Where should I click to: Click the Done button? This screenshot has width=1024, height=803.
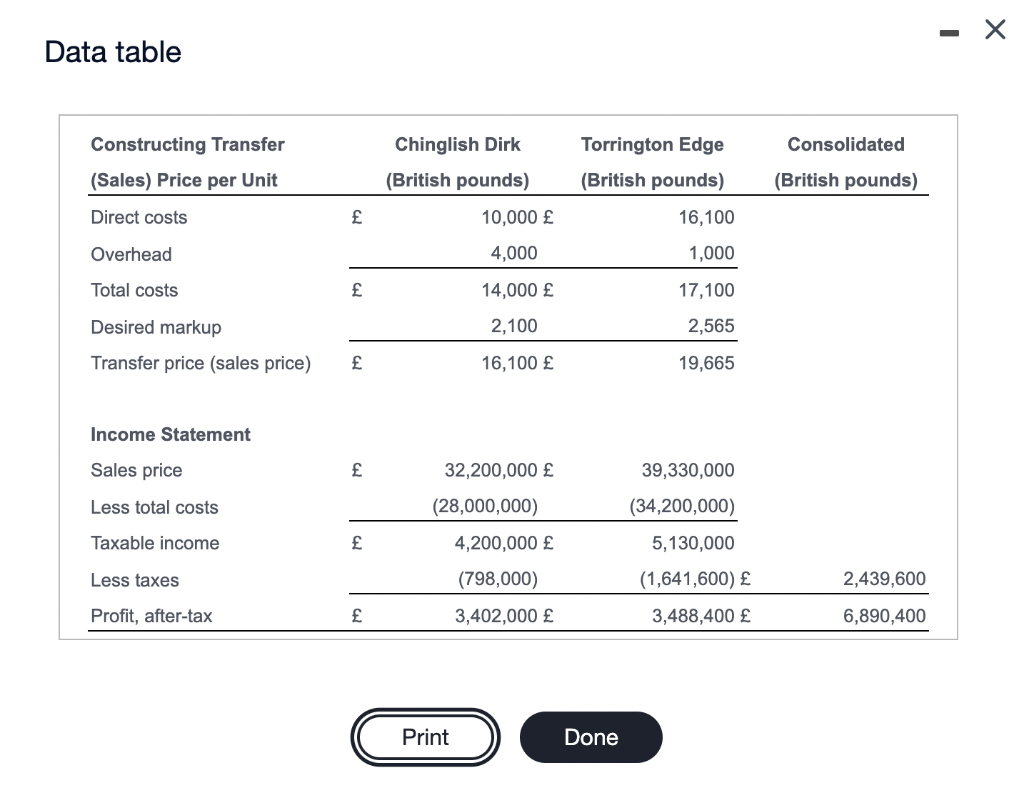pyautogui.click(x=591, y=737)
